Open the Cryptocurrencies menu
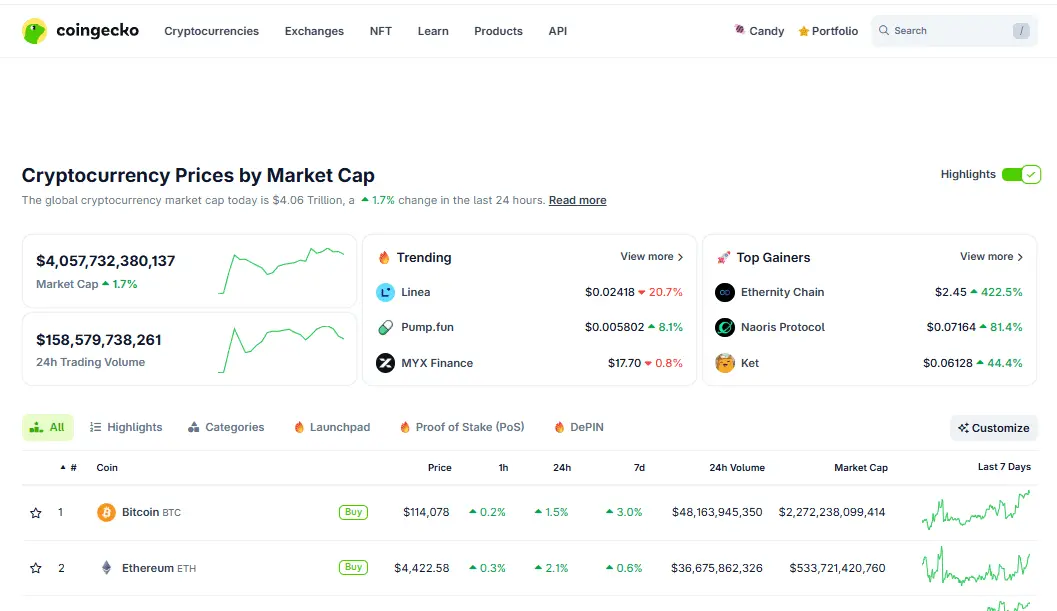The width and height of the screenshot is (1057, 611). (211, 31)
